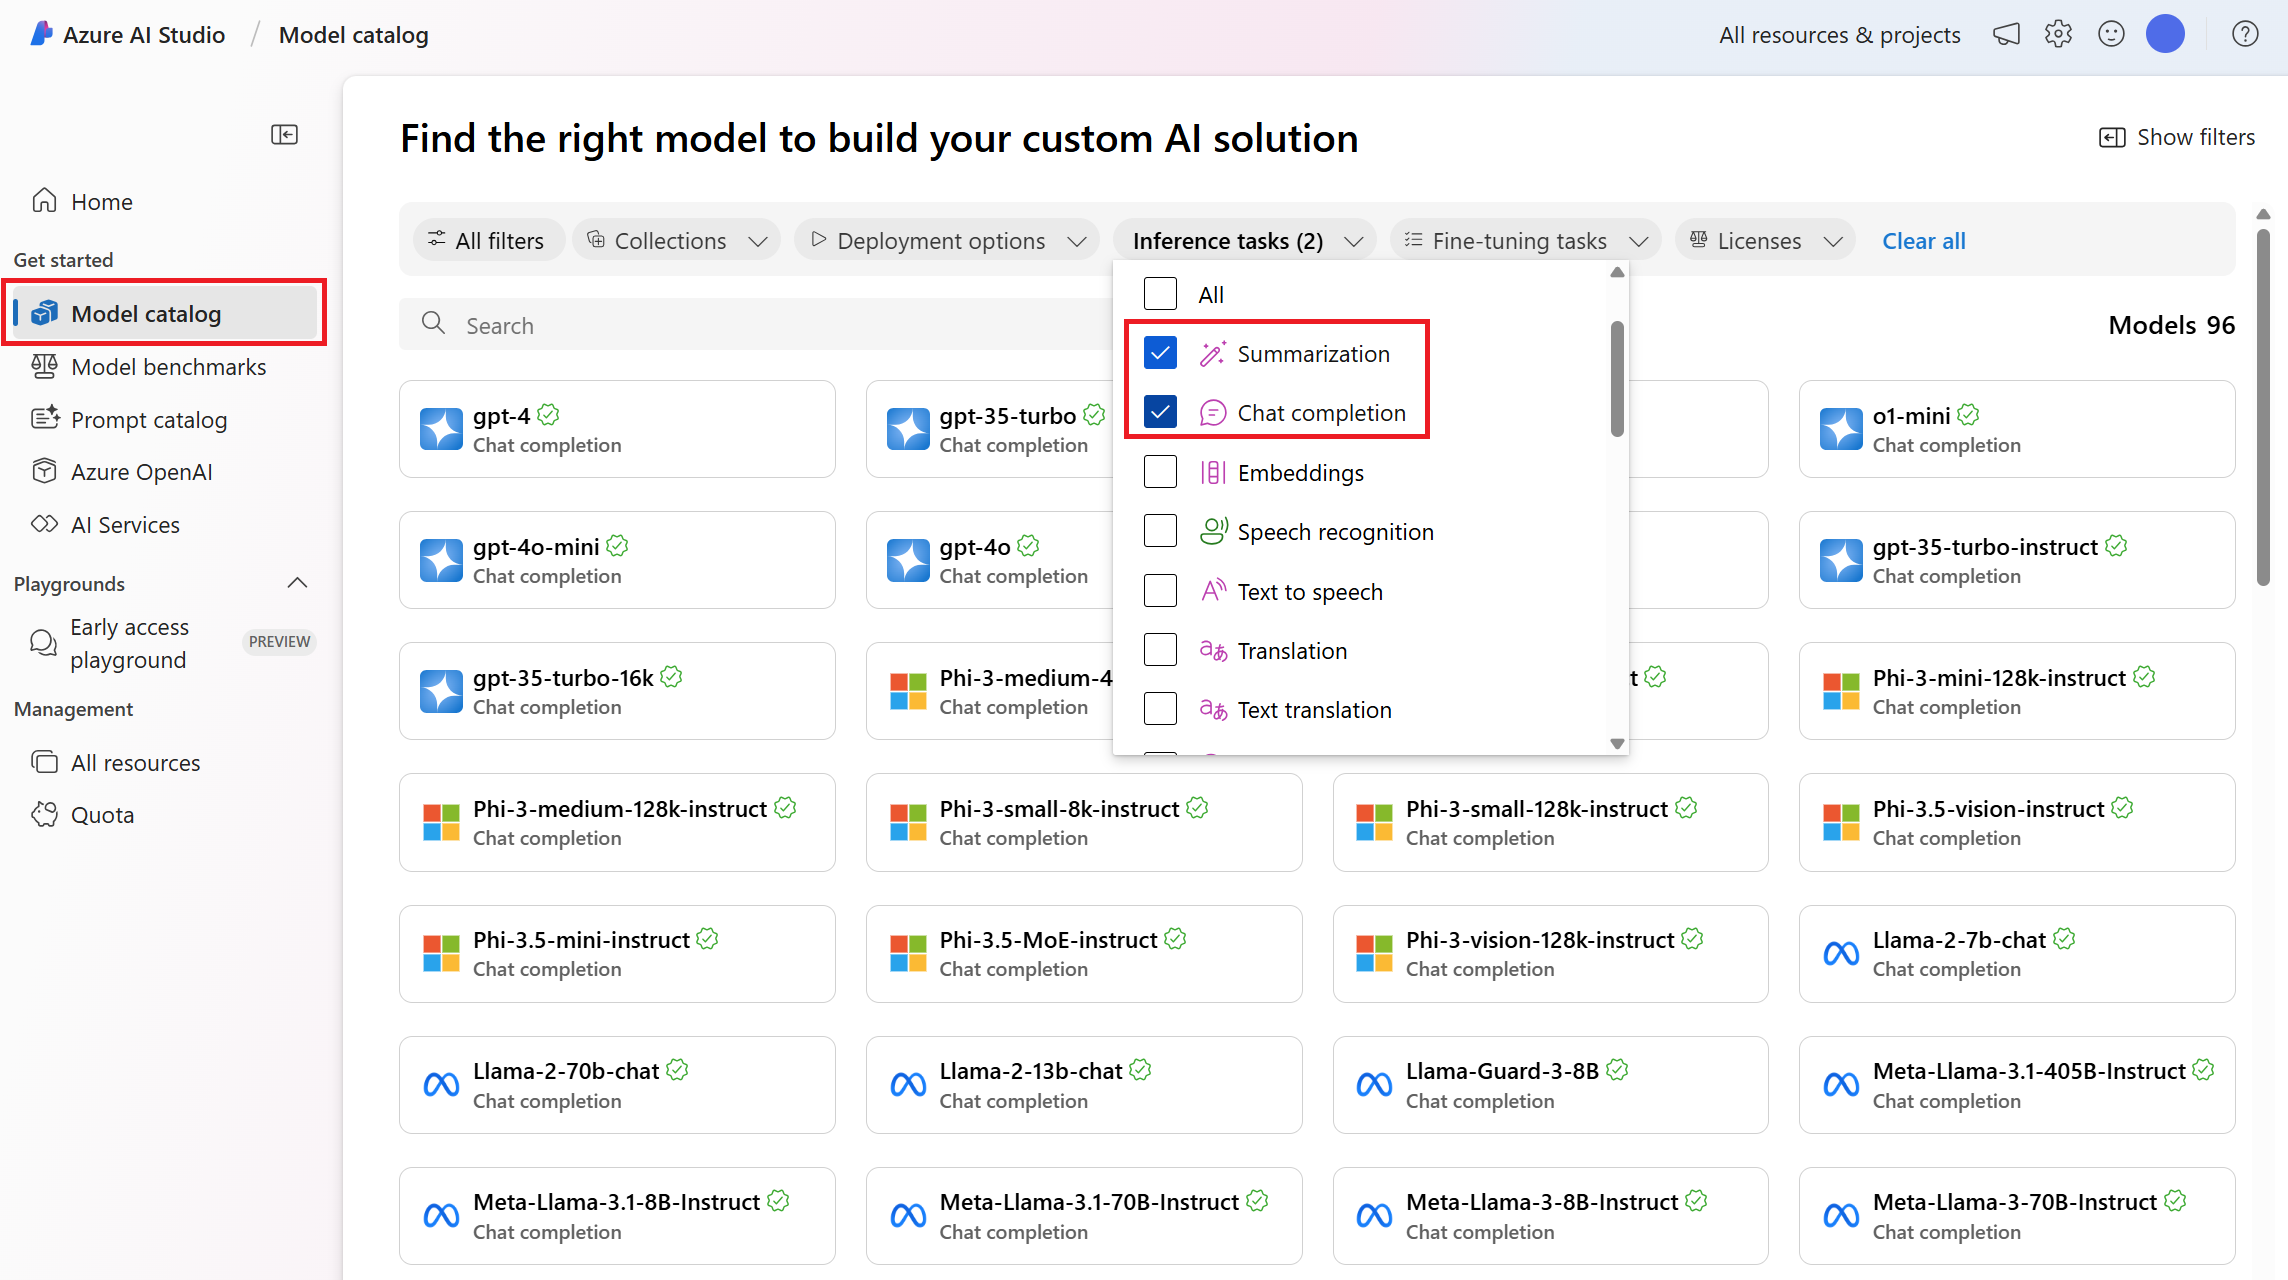The image size is (2288, 1280).
Task: Open the help question mark icon
Action: [2245, 35]
